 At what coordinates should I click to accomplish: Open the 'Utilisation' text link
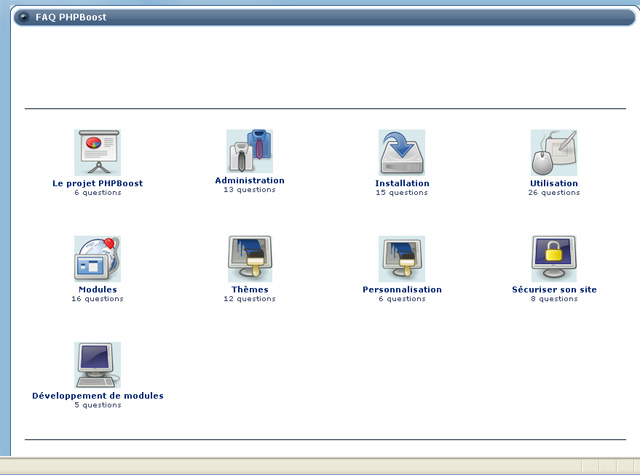point(553,184)
